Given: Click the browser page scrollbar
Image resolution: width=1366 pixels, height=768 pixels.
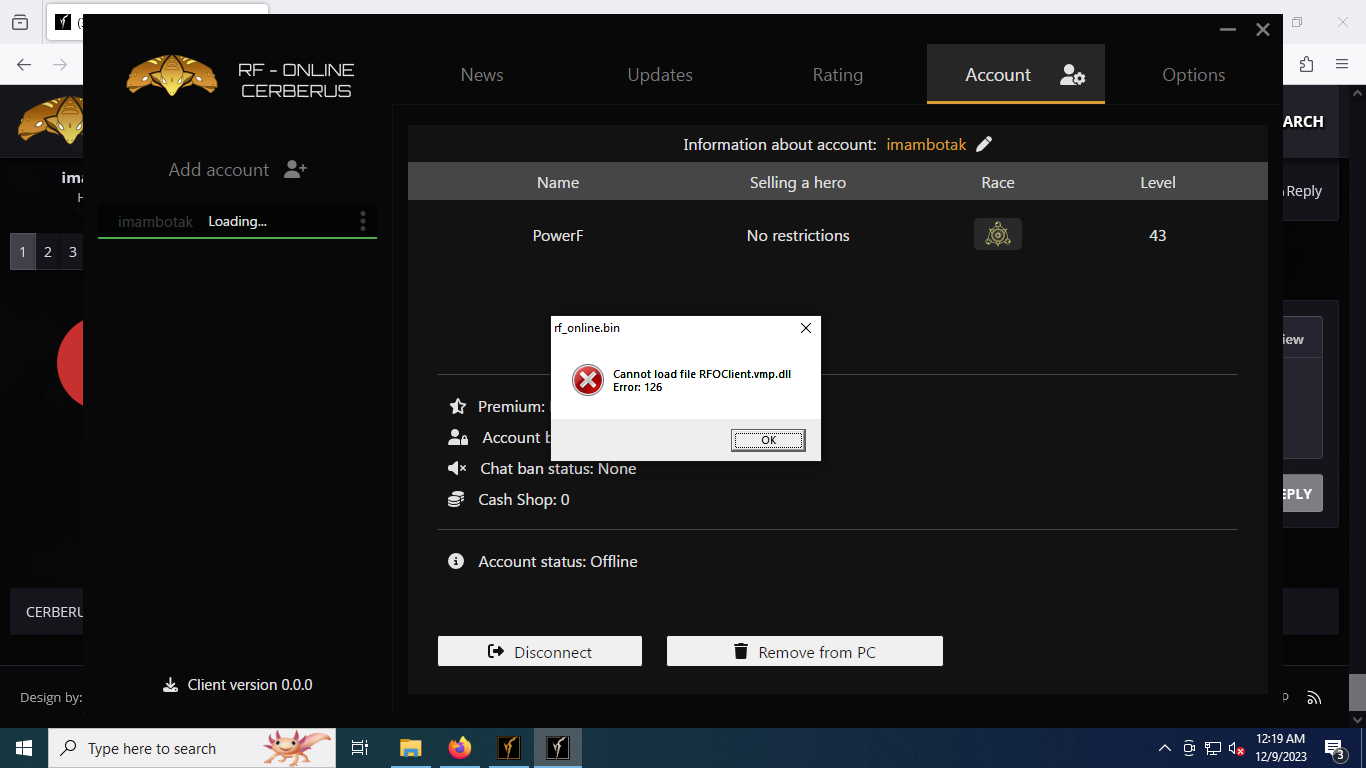Looking at the screenshot, I should (x=1357, y=691).
